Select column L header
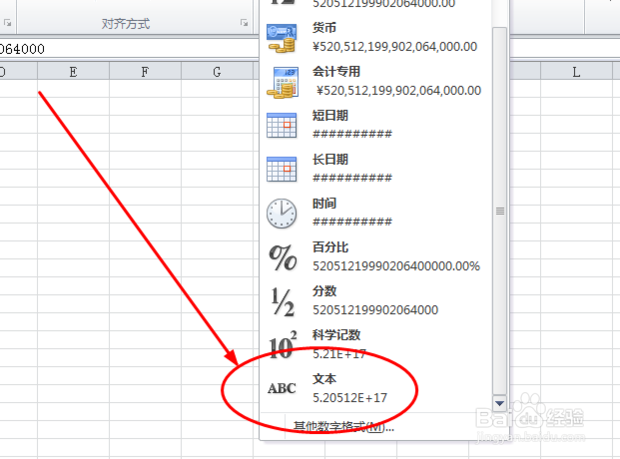The image size is (620, 459). click(576, 72)
